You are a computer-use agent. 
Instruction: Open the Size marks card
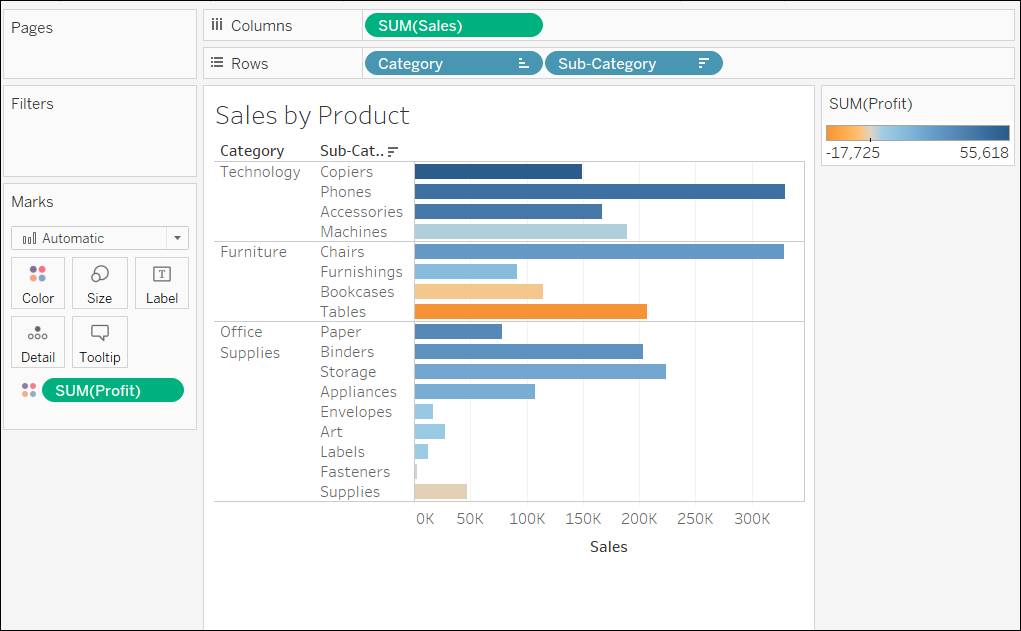click(x=100, y=283)
